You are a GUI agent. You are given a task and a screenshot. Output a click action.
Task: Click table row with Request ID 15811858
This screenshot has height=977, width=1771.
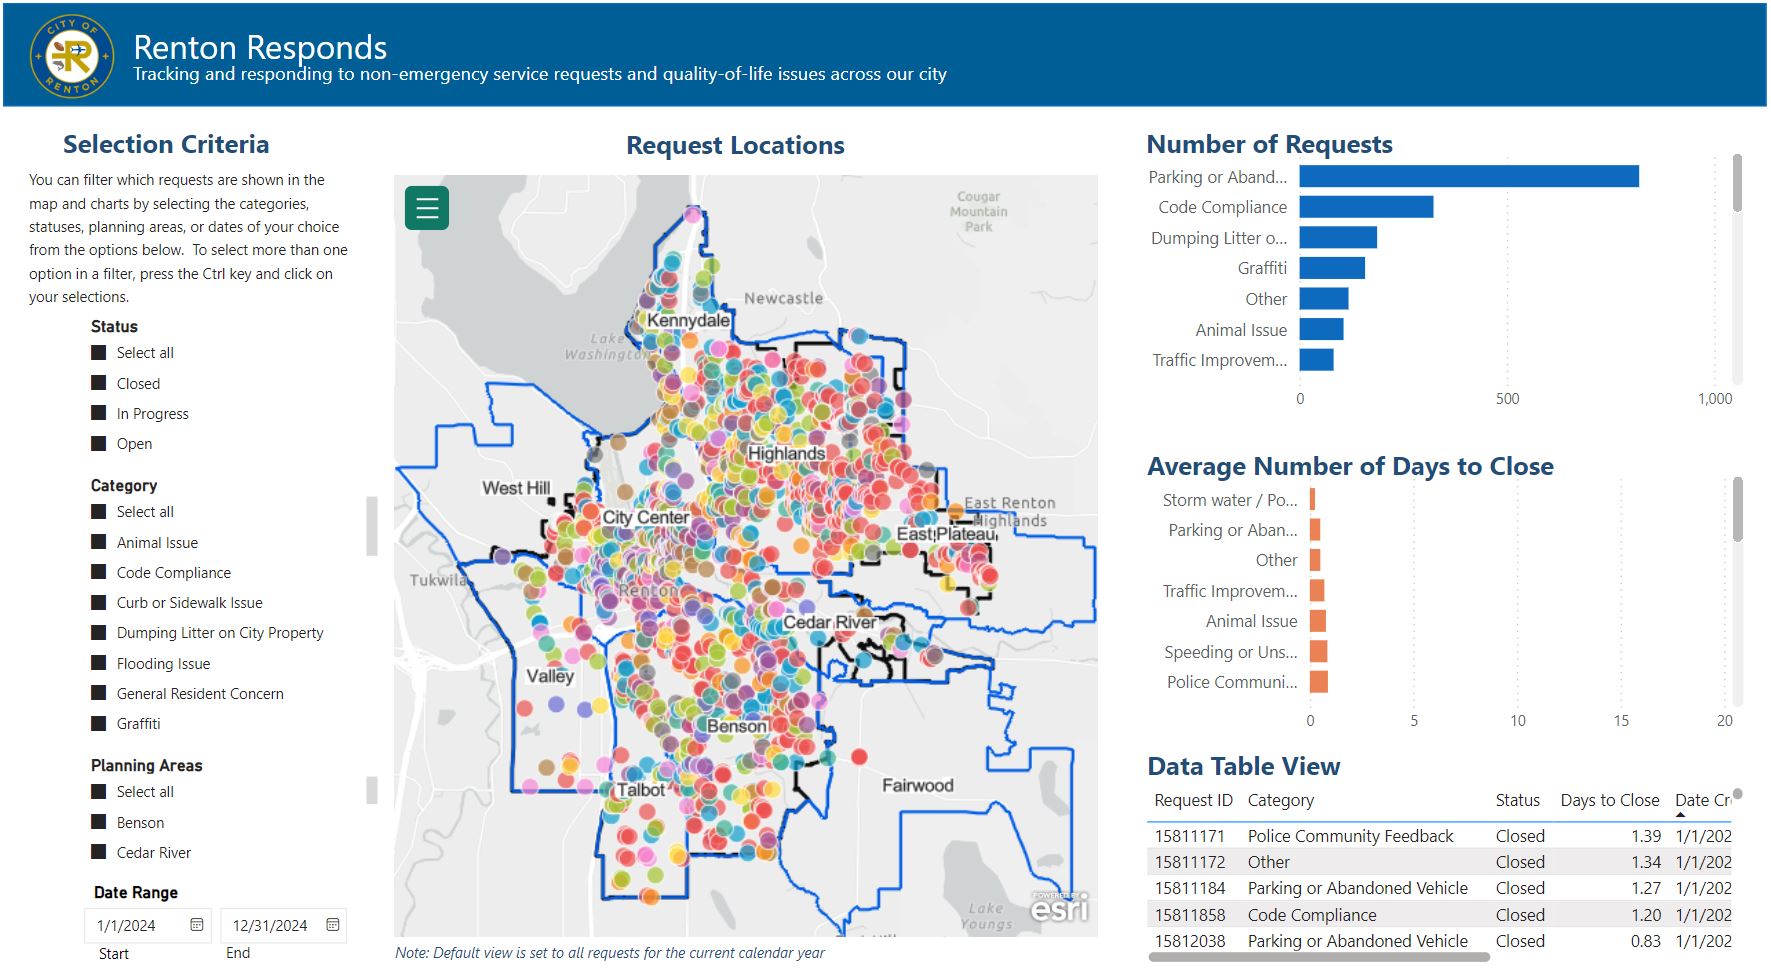(1440, 915)
